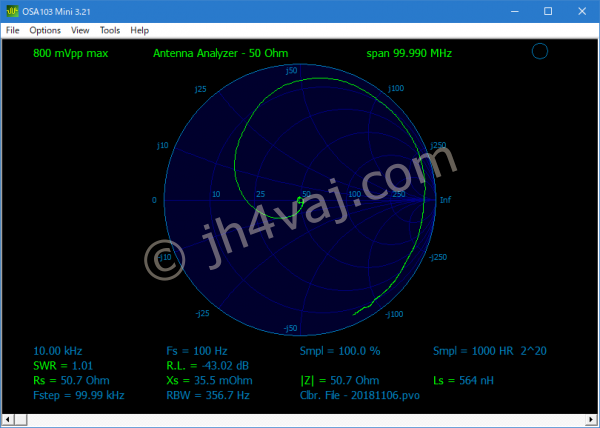Screen dimensions: 600x428
Task: Click the 'Clbr. File - 20181106.pvo' label
Action: (360, 395)
